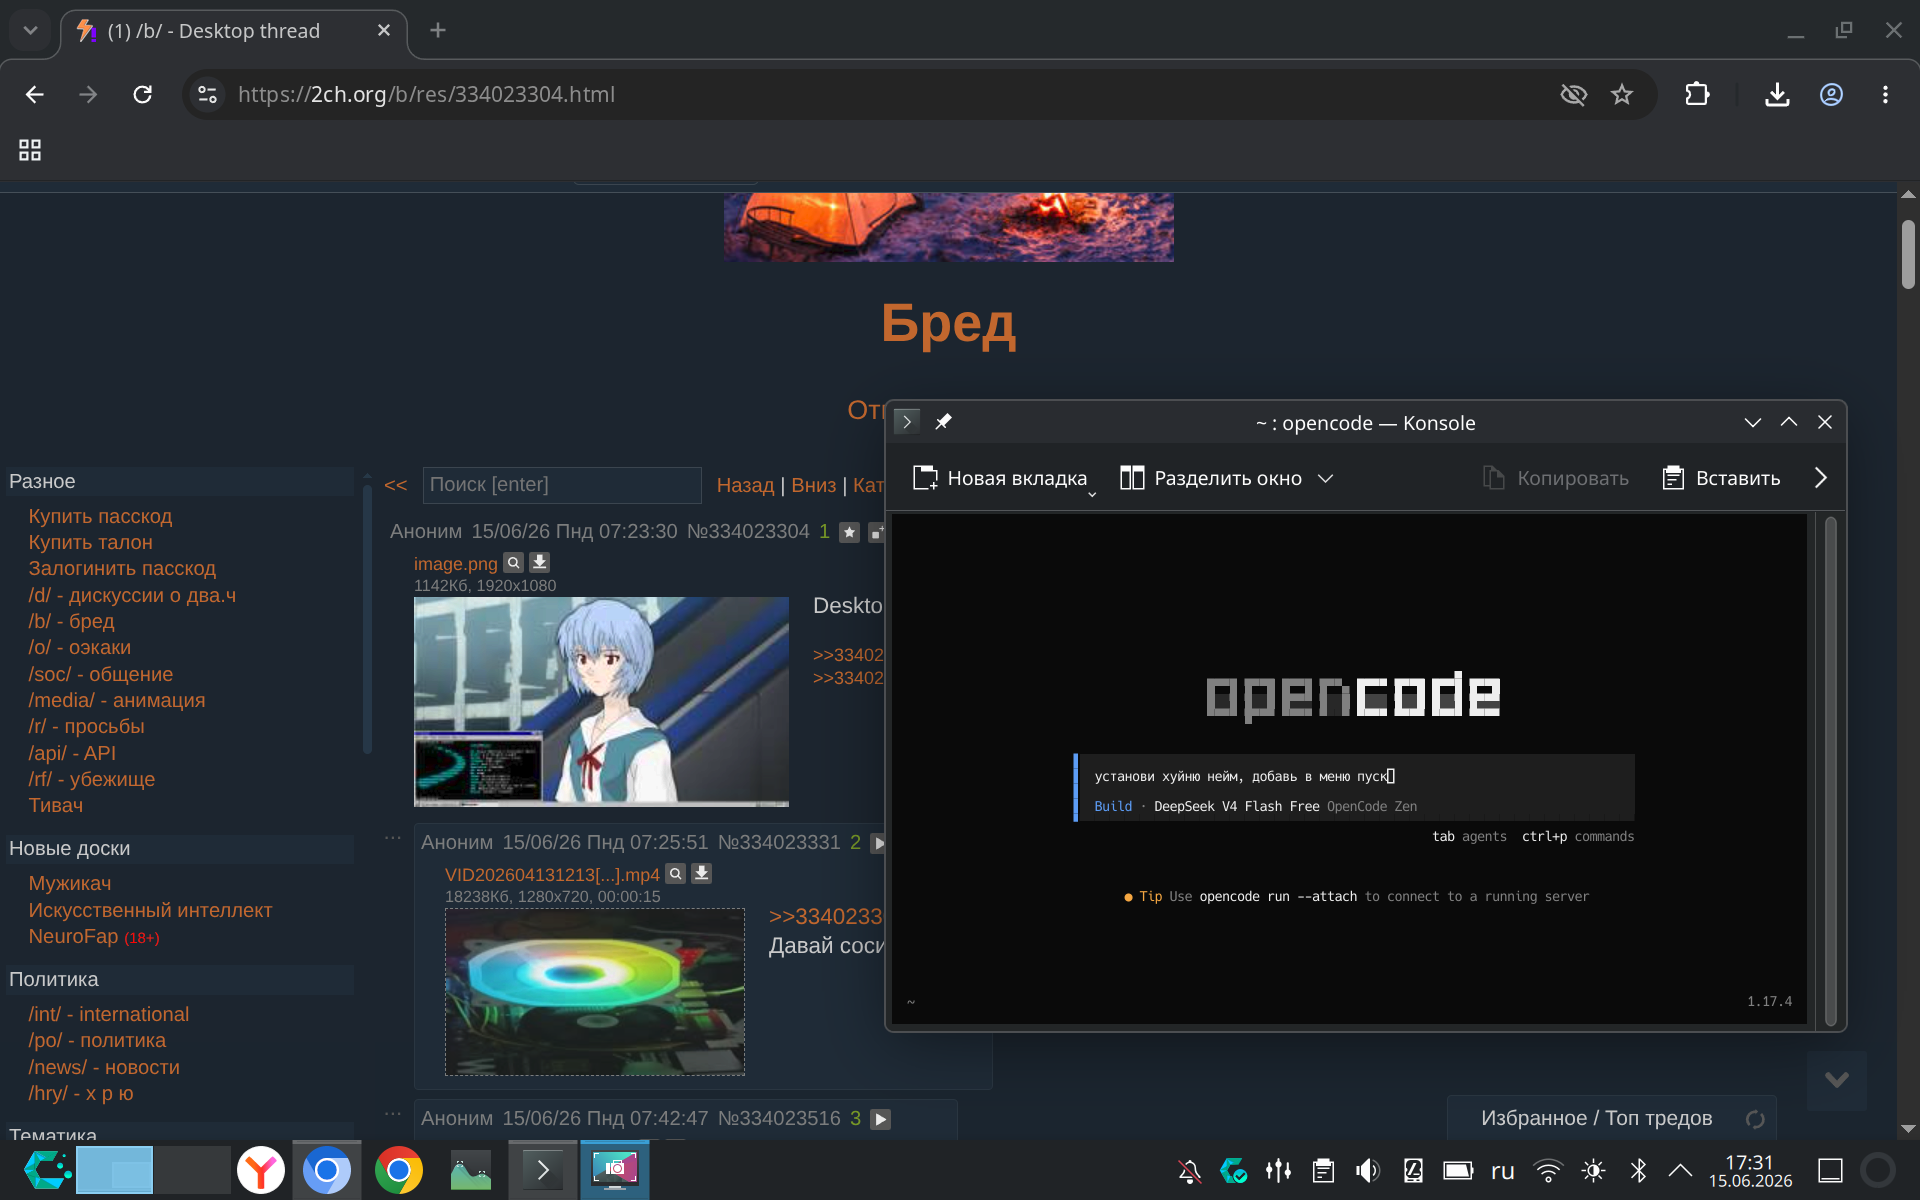Open Избранное / Топ тредов panel

click(1596, 1118)
